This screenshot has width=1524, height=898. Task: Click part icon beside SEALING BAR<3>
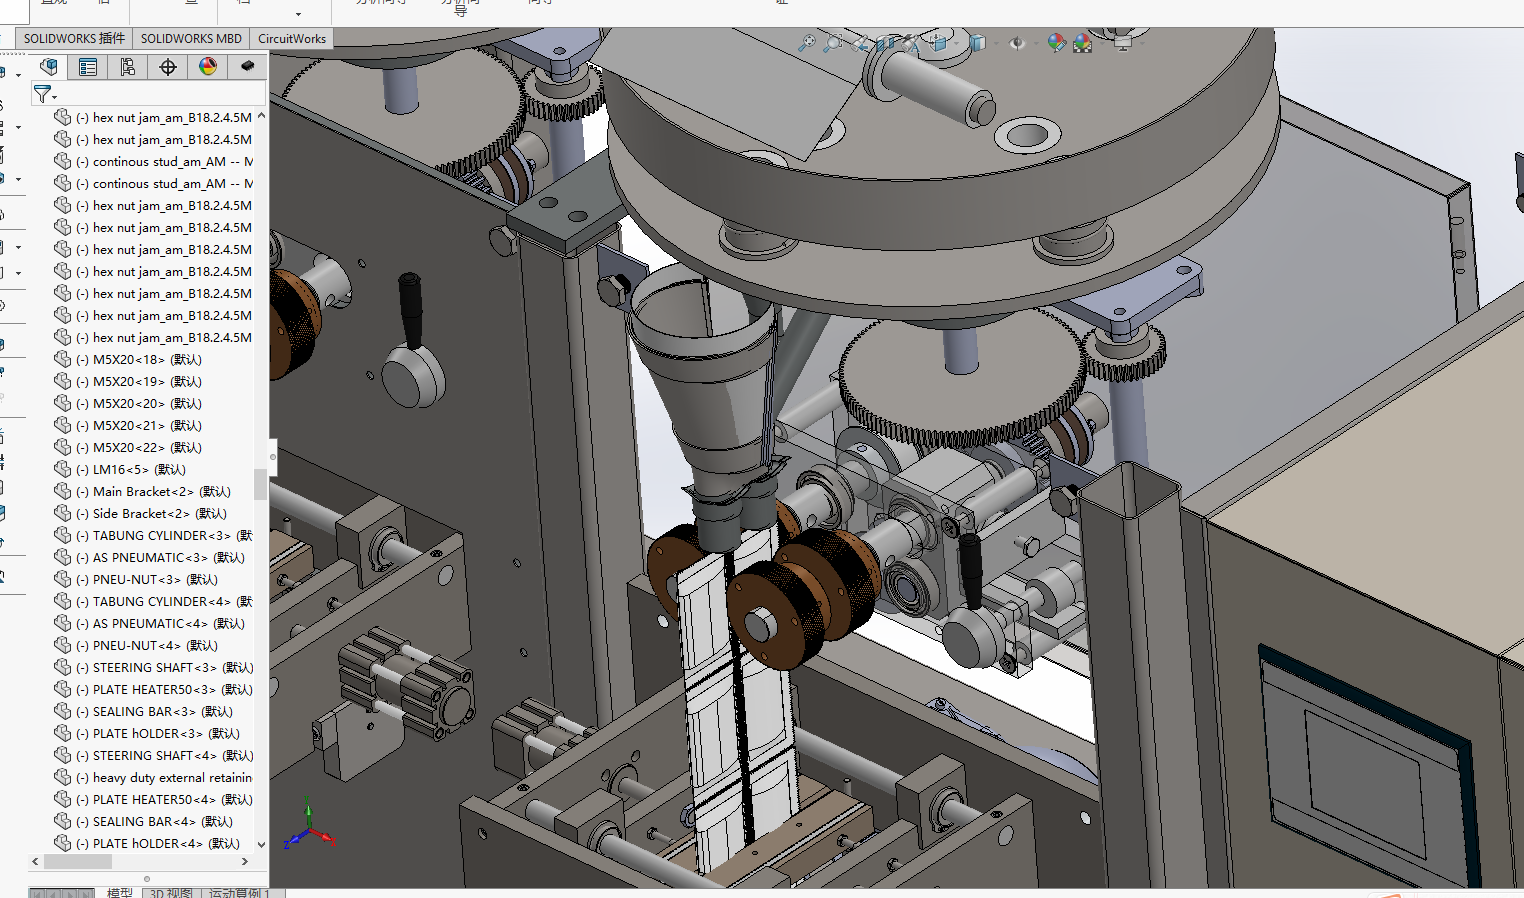click(x=63, y=711)
